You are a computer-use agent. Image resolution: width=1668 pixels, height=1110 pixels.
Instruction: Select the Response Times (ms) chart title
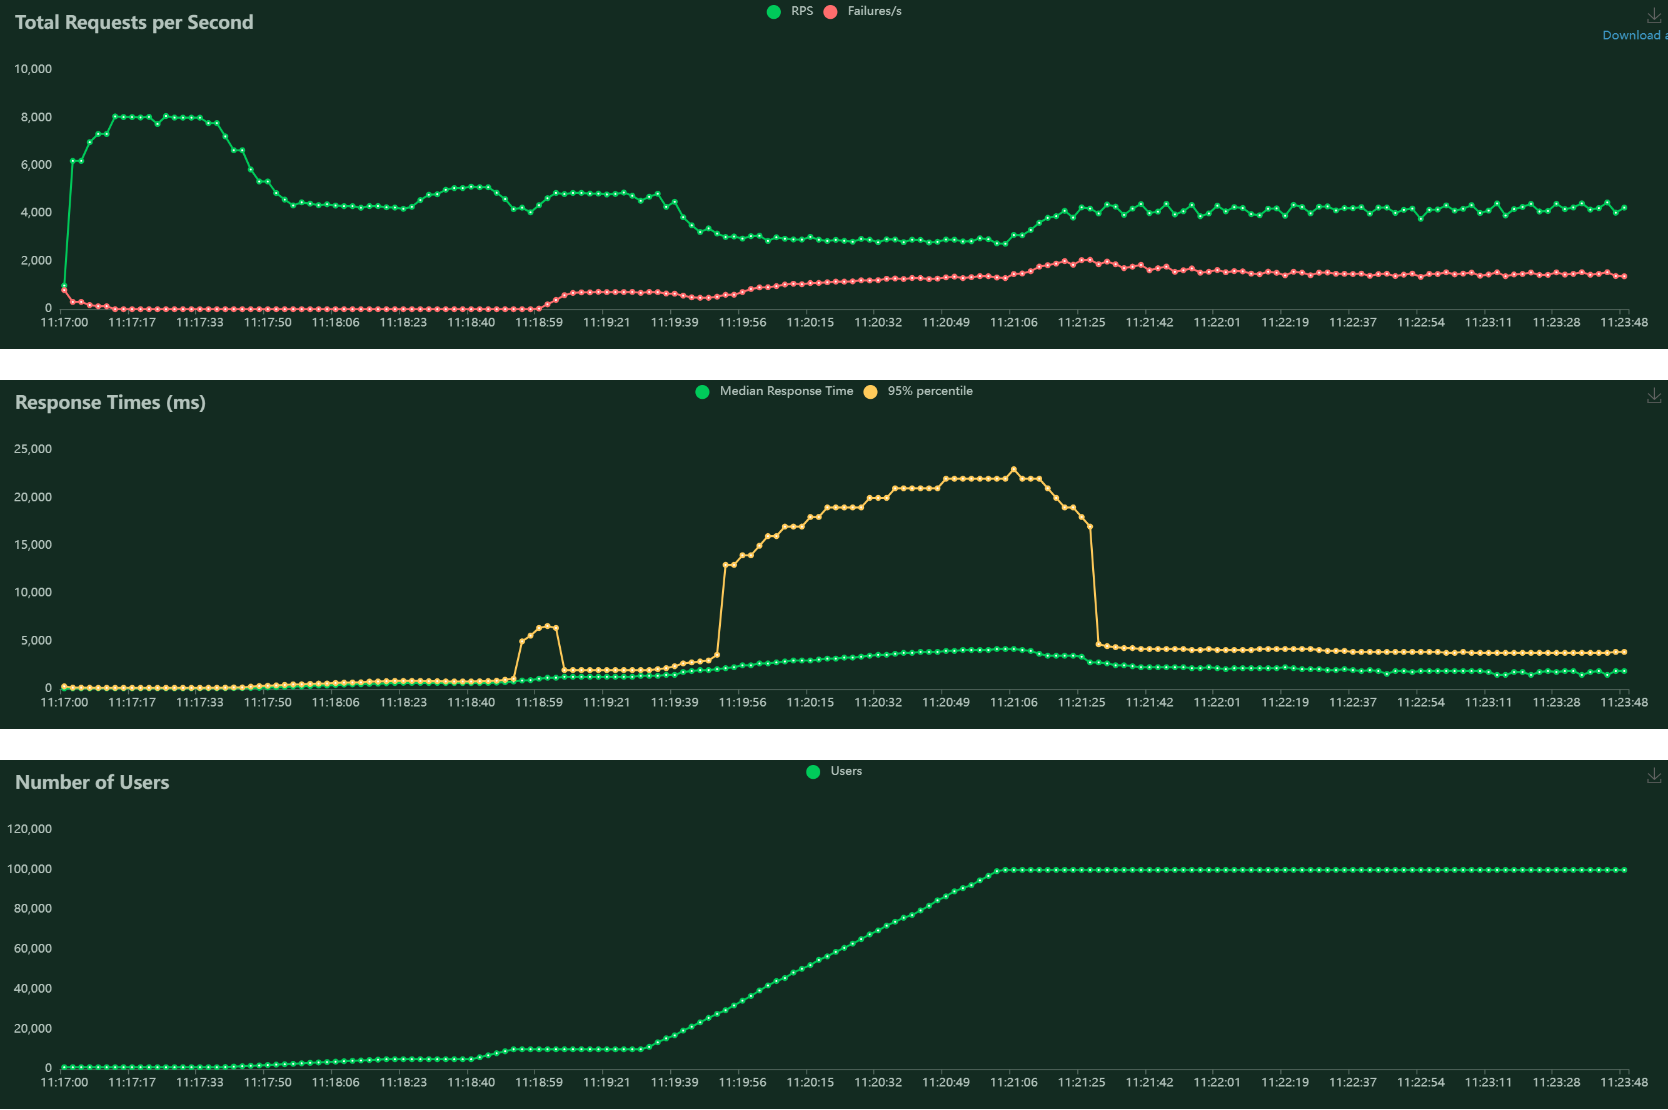pyautogui.click(x=110, y=402)
